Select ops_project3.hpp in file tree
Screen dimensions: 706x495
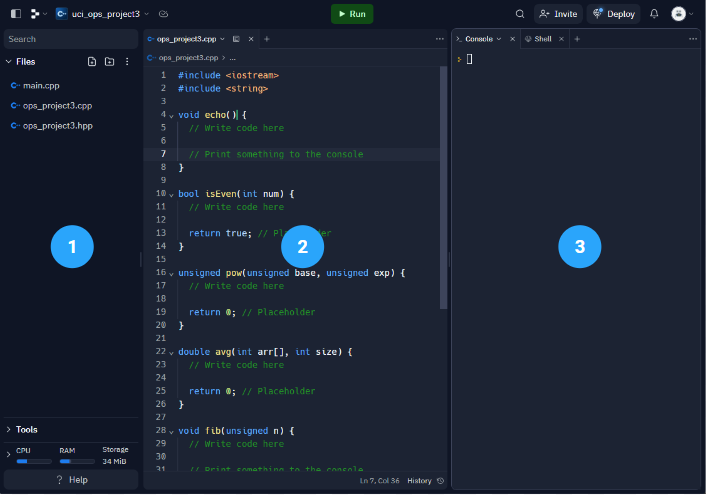coord(57,126)
